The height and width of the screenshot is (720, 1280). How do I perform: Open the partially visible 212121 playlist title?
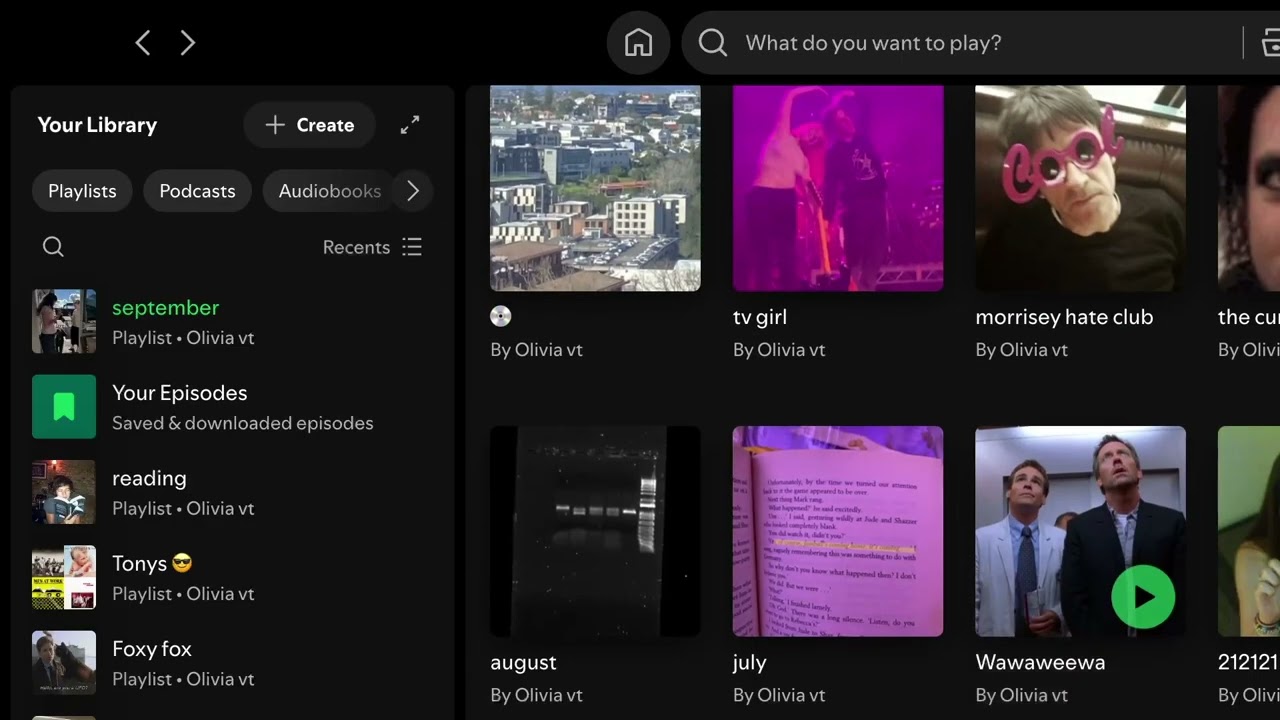[1249, 663]
